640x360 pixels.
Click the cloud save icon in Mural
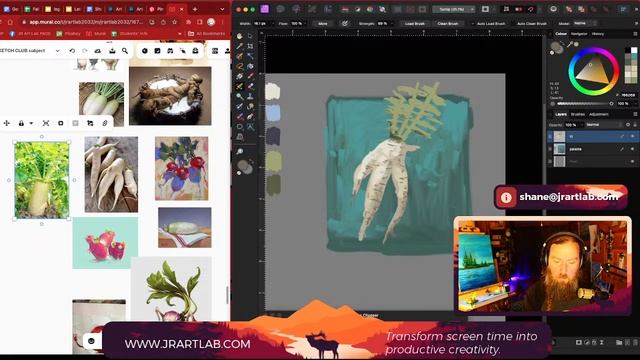pyautogui.click(x=98, y=51)
